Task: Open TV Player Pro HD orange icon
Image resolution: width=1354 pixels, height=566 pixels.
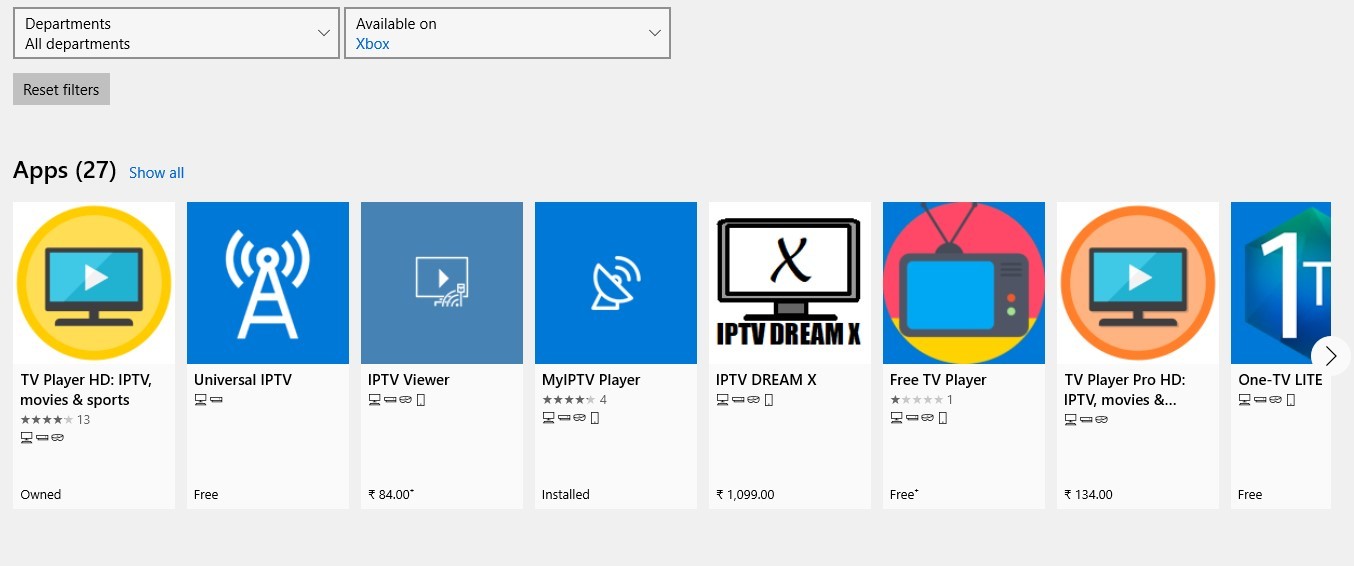Action: tap(1138, 283)
